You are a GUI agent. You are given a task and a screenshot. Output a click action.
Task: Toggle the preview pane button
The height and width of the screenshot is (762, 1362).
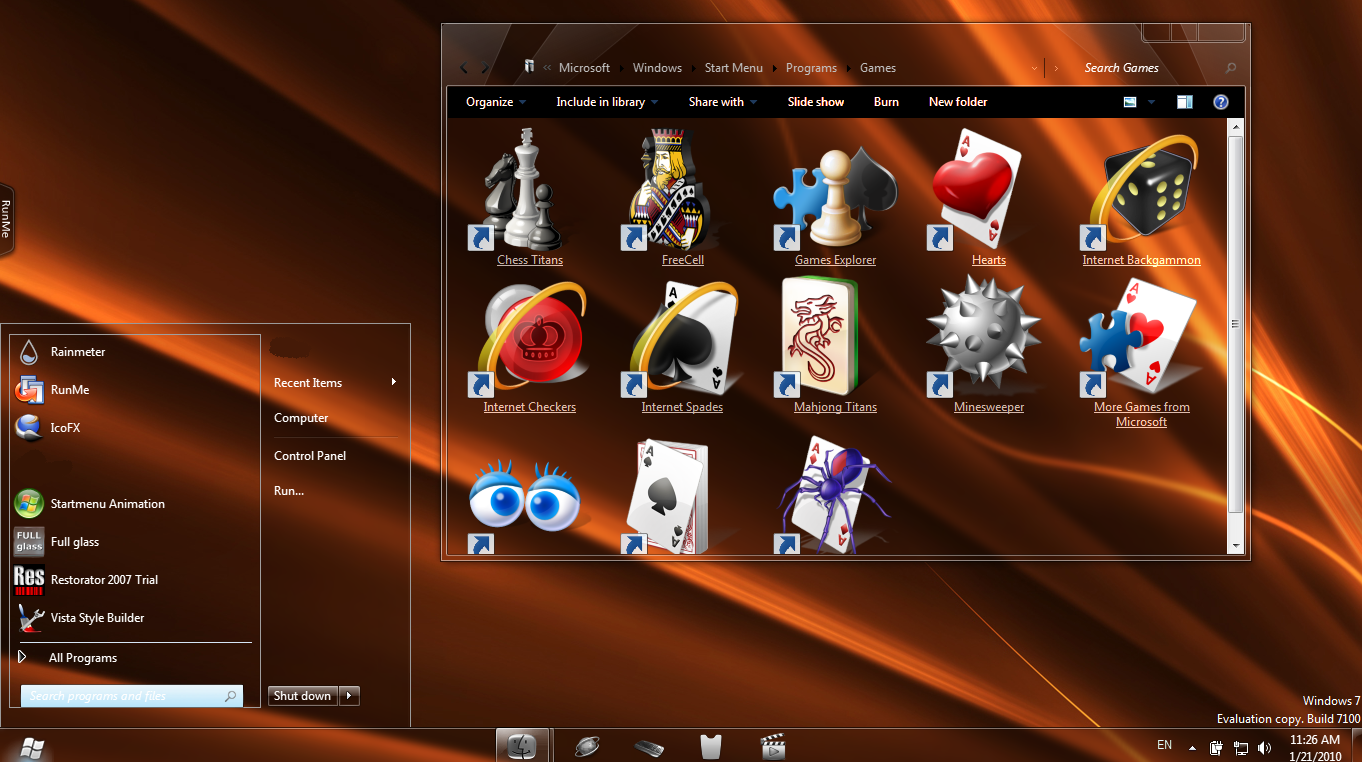click(x=1185, y=102)
